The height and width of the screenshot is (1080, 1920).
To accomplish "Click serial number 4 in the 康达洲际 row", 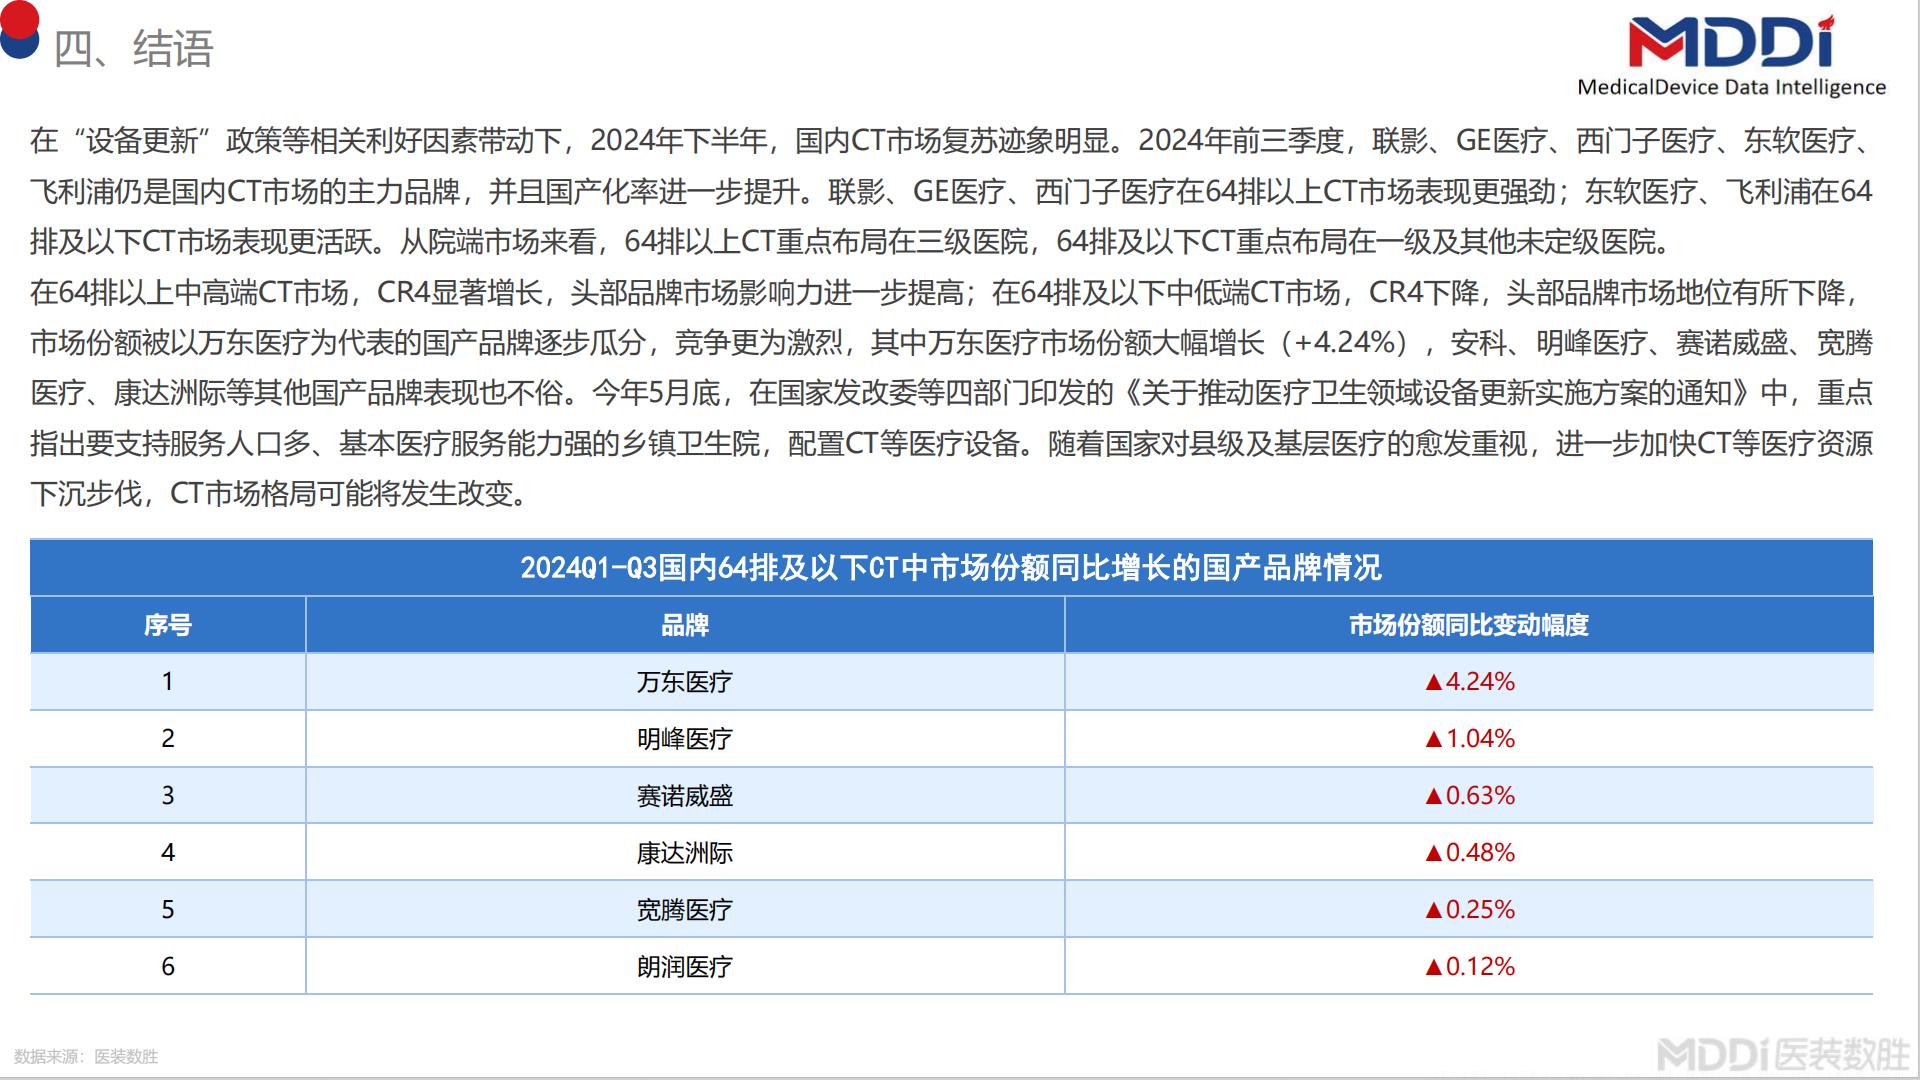I will pos(168,853).
